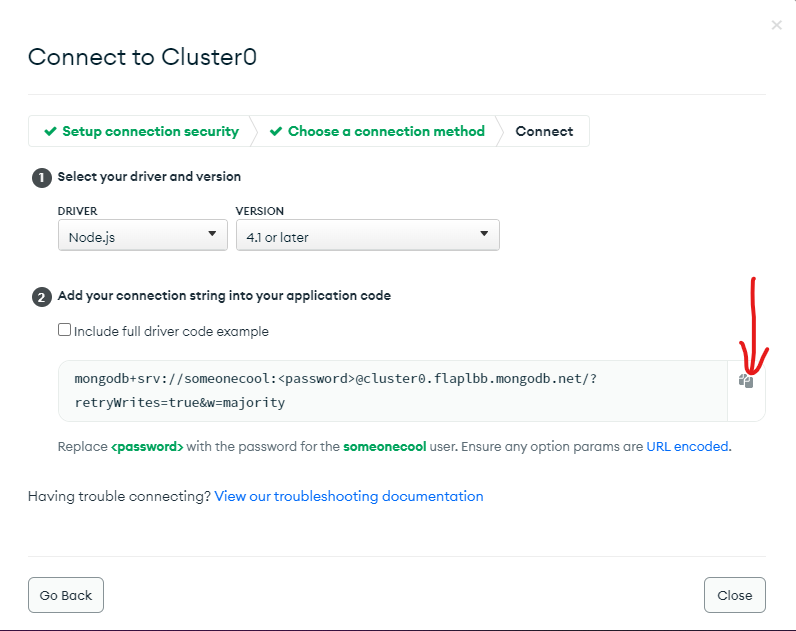Open View our troubleshooting documentation link
The image size is (796, 631).
click(x=349, y=496)
